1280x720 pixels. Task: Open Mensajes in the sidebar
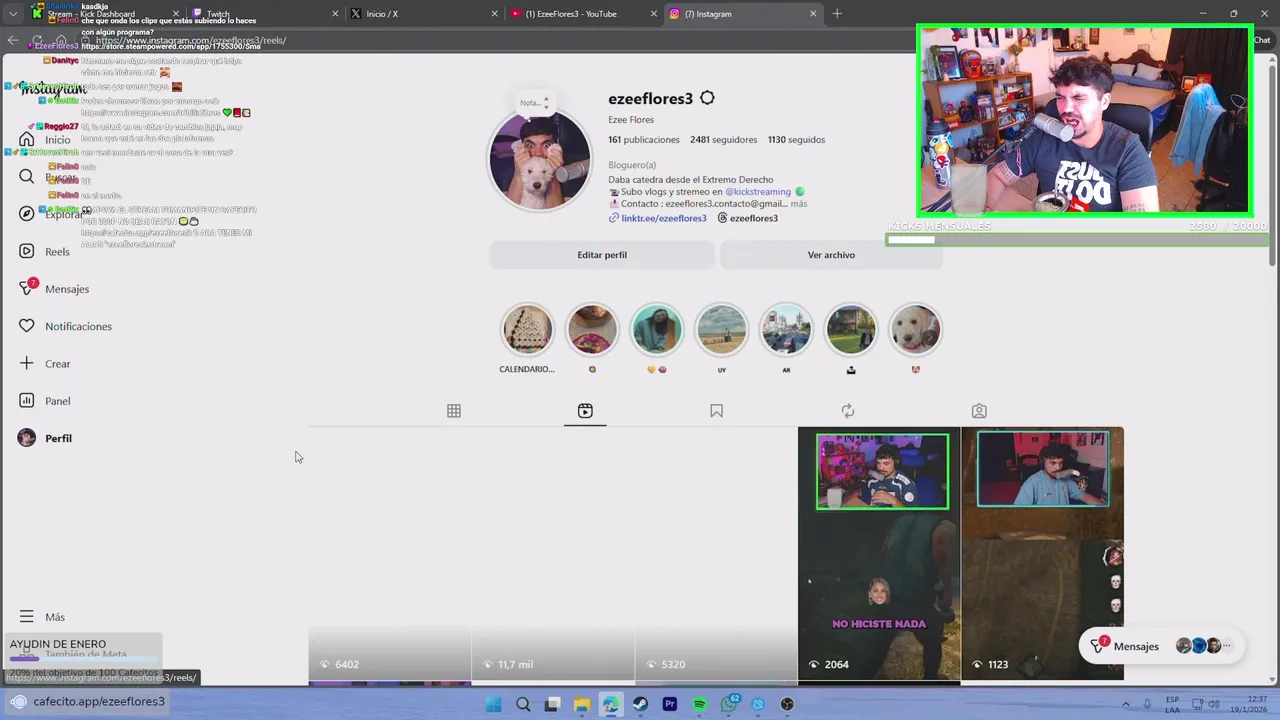pos(54,289)
